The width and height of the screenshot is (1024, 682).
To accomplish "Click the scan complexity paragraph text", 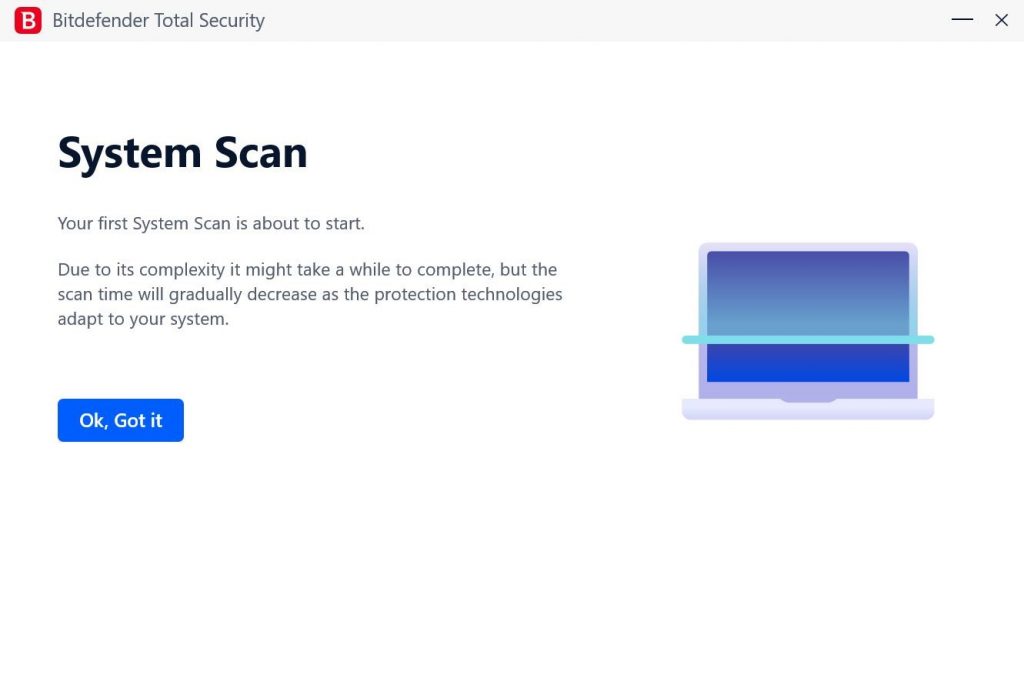I will [x=310, y=294].
